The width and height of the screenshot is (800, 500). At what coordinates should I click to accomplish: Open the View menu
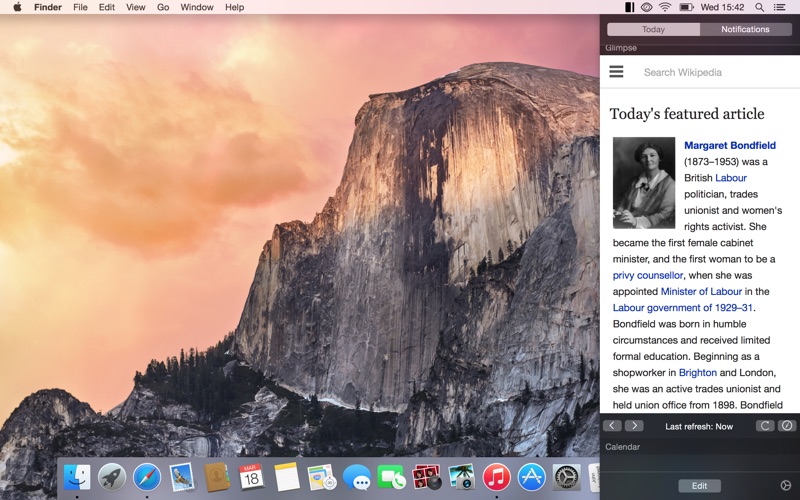(136, 7)
